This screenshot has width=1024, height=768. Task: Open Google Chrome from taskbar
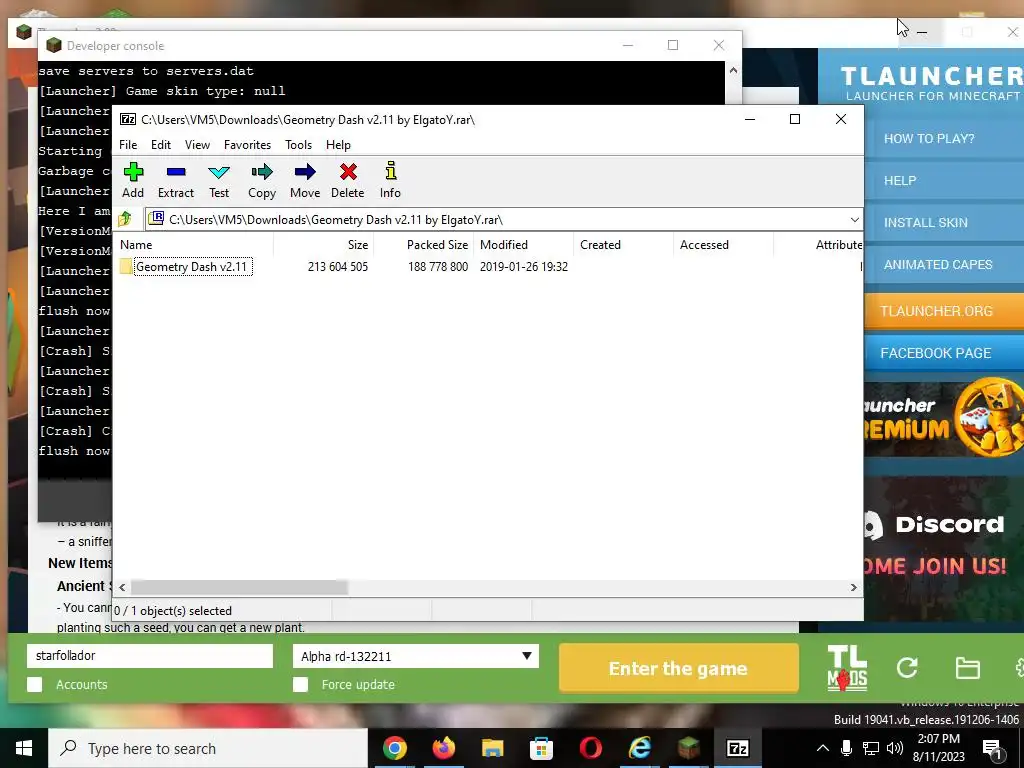pos(394,748)
